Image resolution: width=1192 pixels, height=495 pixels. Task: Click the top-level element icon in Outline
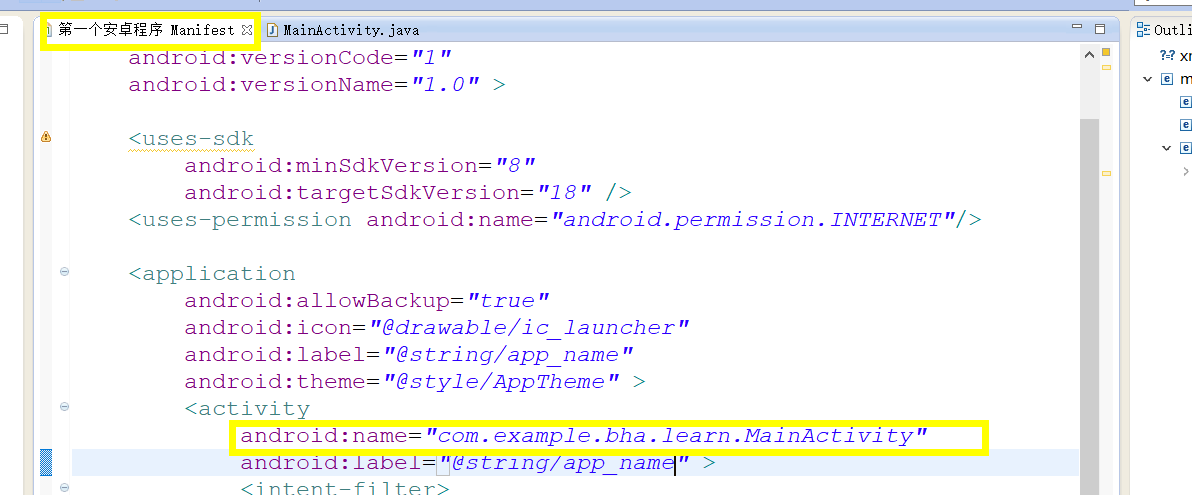click(x=1167, y=78)
